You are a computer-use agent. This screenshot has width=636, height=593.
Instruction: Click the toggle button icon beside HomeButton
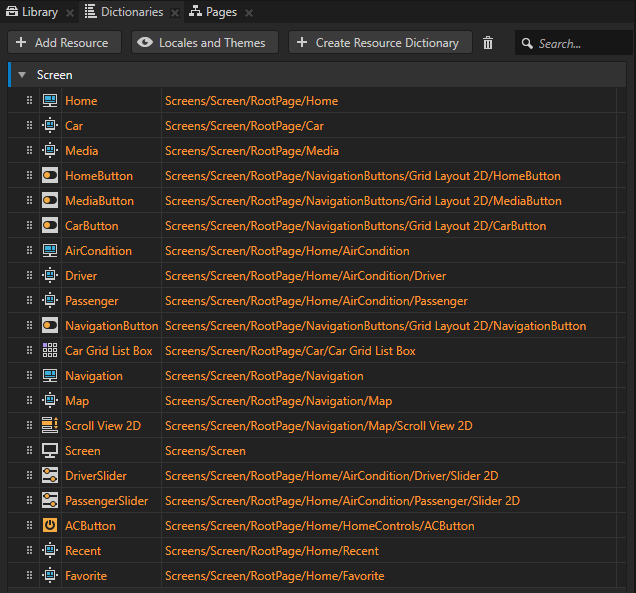(x=50, y=176)
